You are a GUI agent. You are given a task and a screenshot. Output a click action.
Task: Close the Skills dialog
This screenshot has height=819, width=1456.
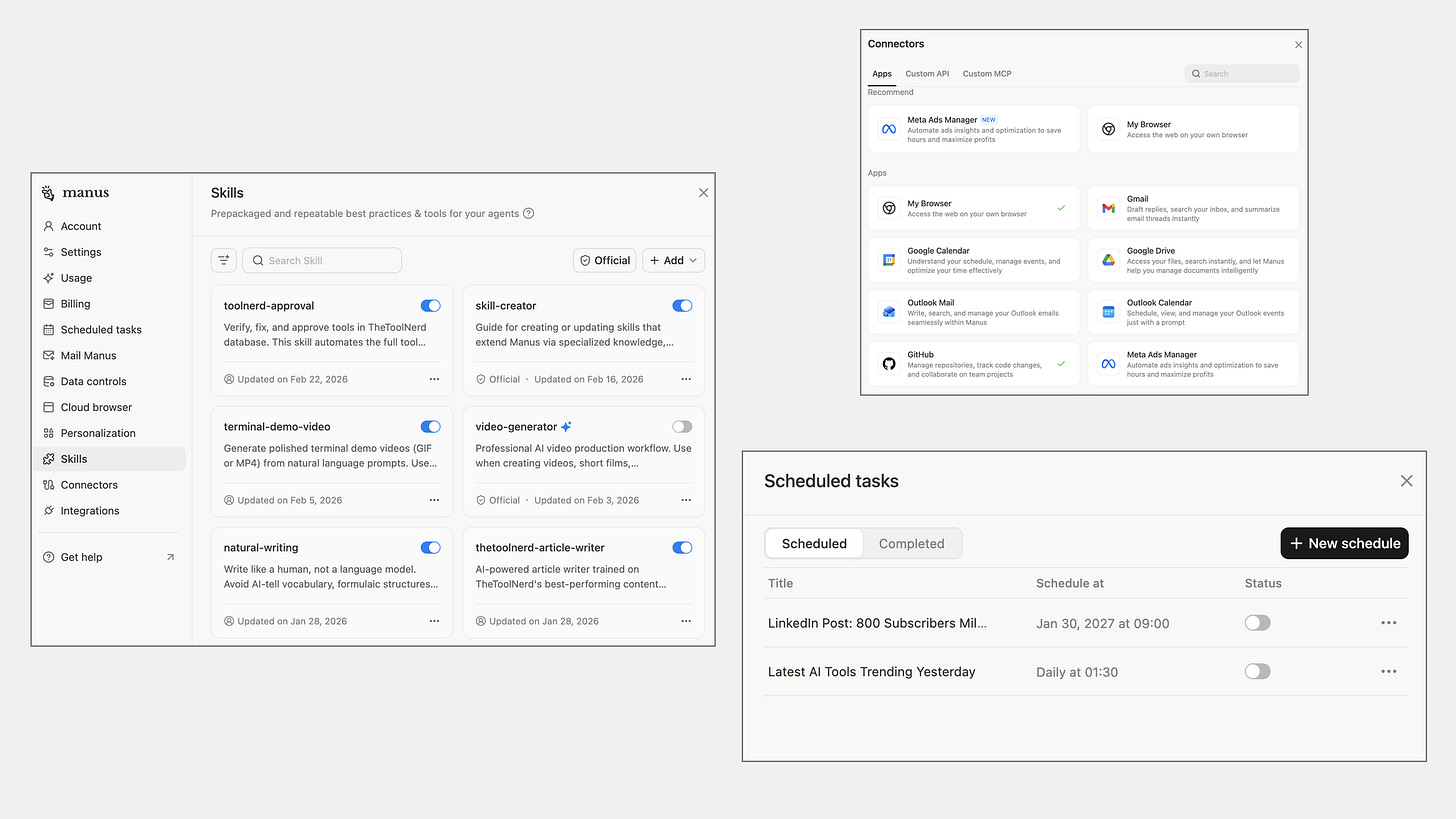(x=703, y=193)
